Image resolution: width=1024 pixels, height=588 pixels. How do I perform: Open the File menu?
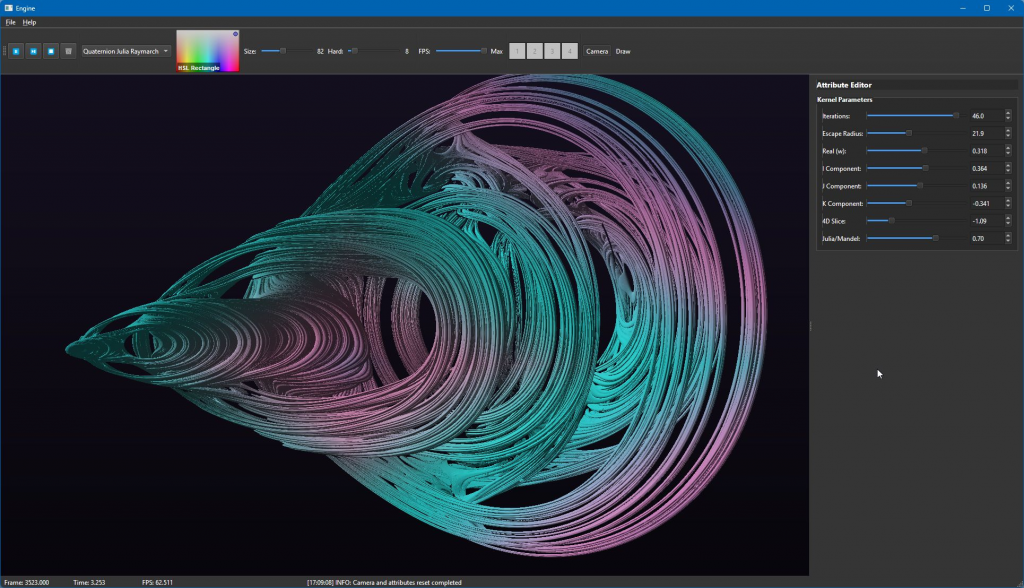click(10, 22)
